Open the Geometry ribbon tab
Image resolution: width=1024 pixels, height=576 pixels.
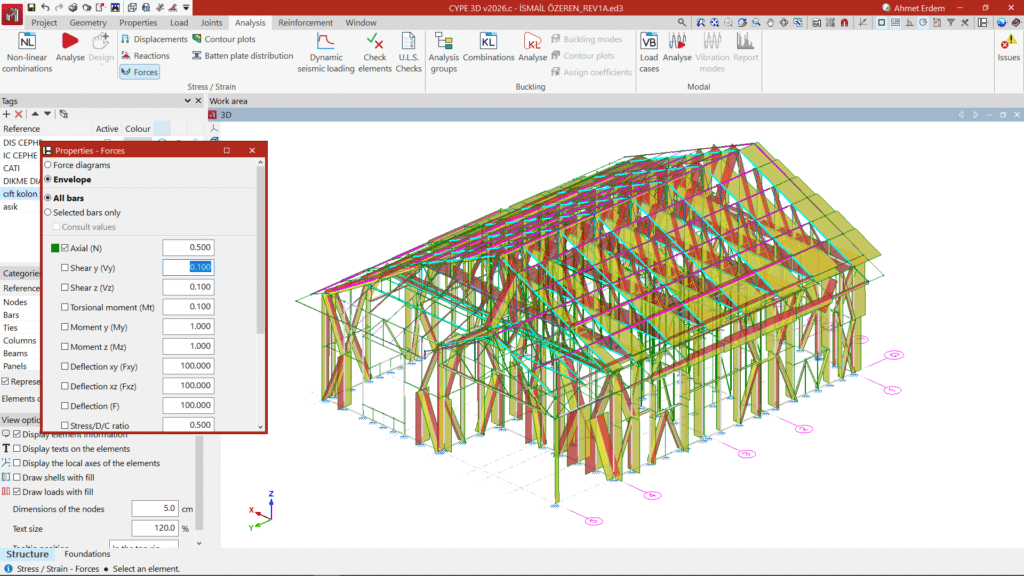(x=88, y=22)
